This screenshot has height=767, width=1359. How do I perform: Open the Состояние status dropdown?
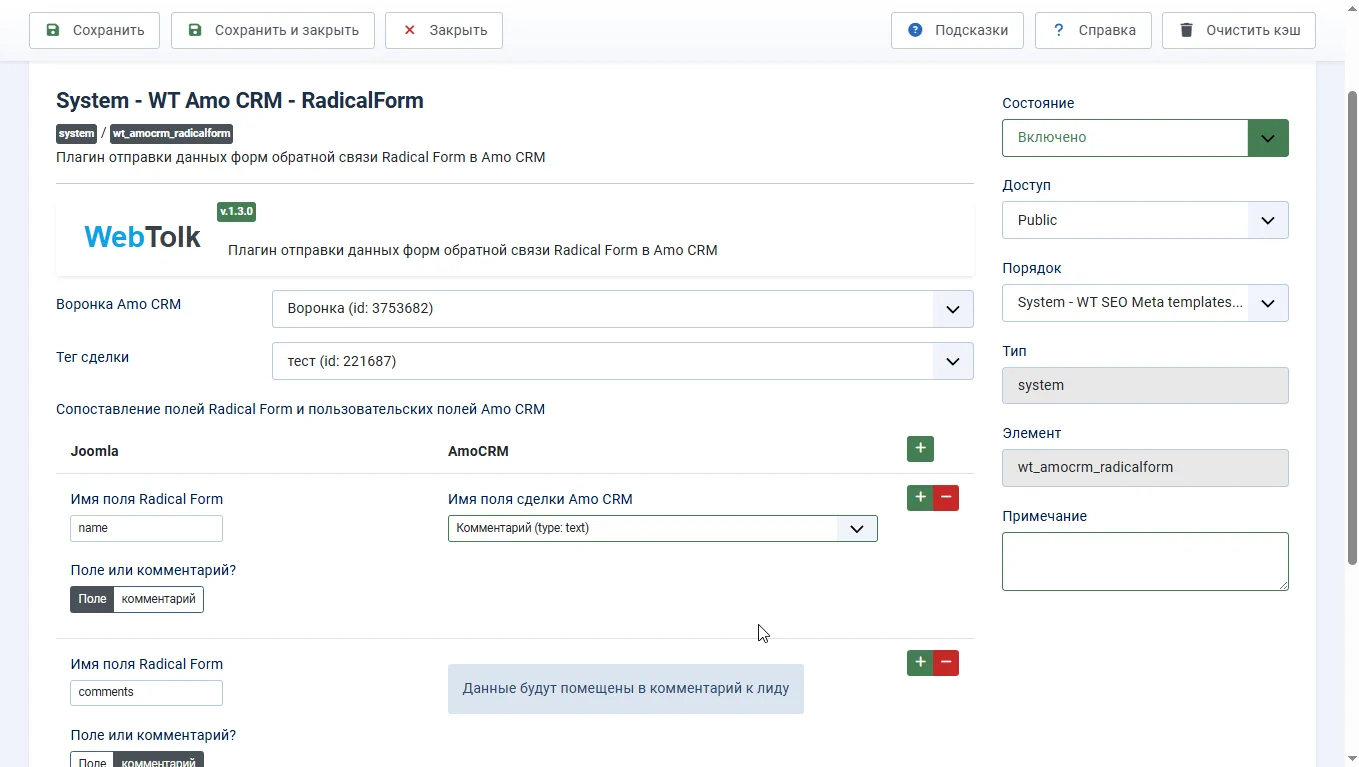[x=1144, y=138]
